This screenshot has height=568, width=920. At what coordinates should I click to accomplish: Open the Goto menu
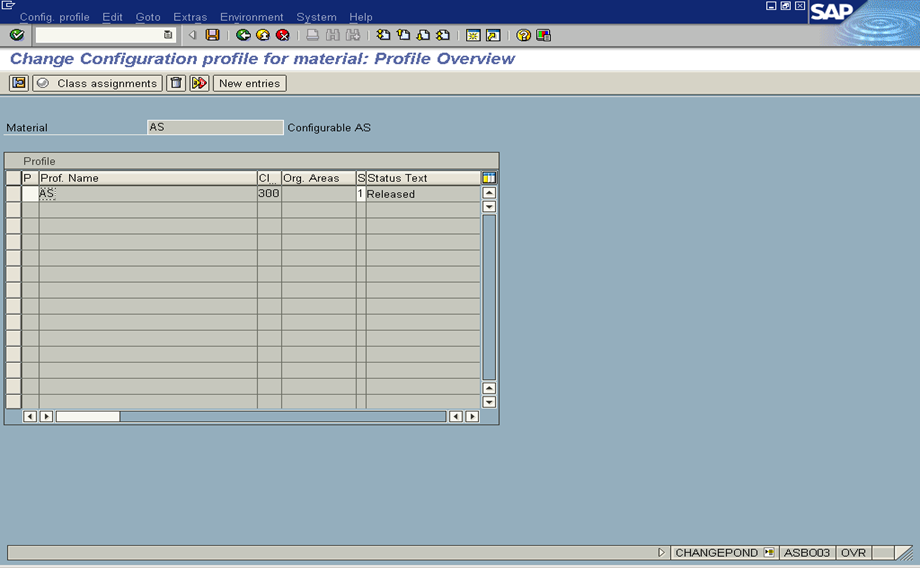click(148, 17)
